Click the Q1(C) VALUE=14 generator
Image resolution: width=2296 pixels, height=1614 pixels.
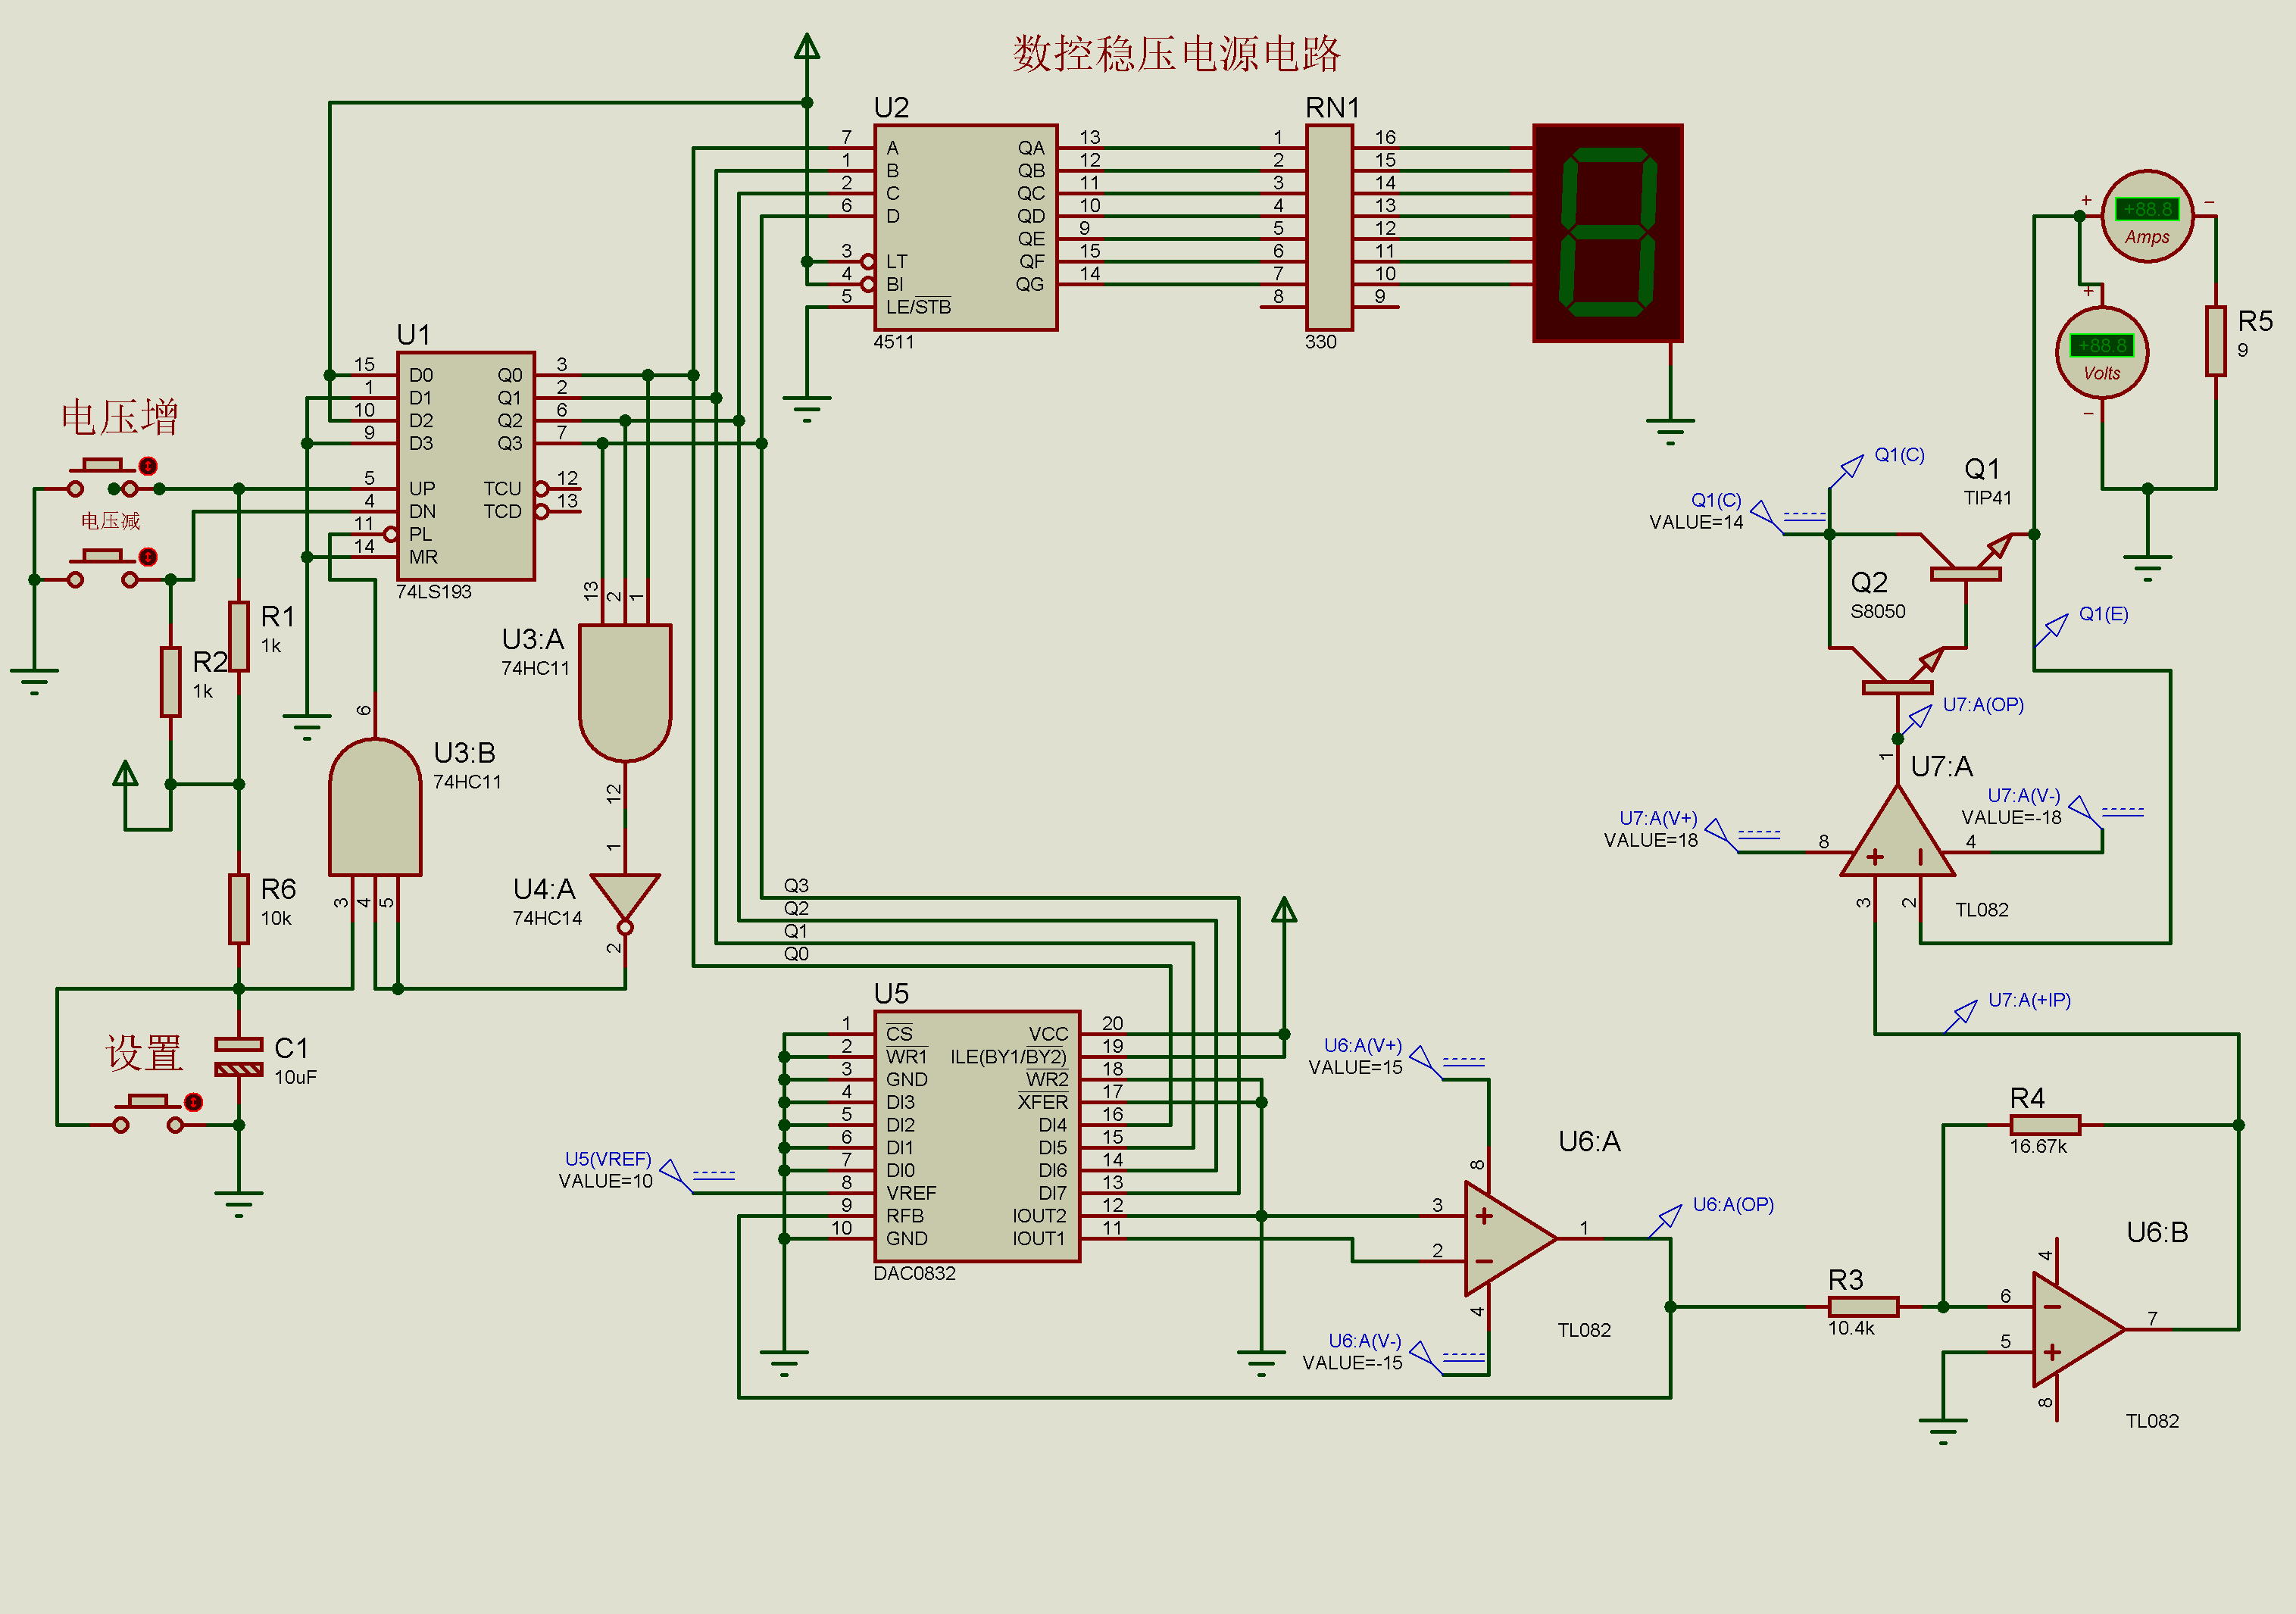(1767, 517)
